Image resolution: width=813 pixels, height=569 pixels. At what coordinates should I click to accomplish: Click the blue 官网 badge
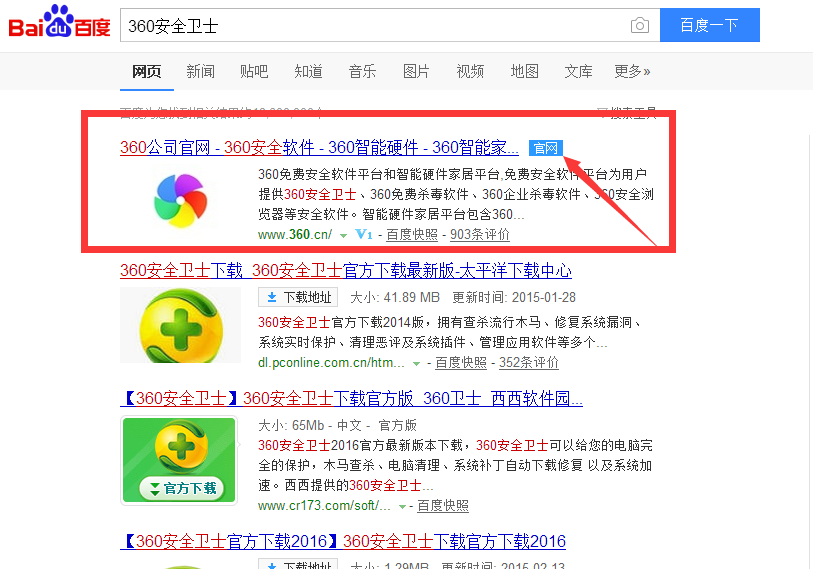click(x=545, y=148)
